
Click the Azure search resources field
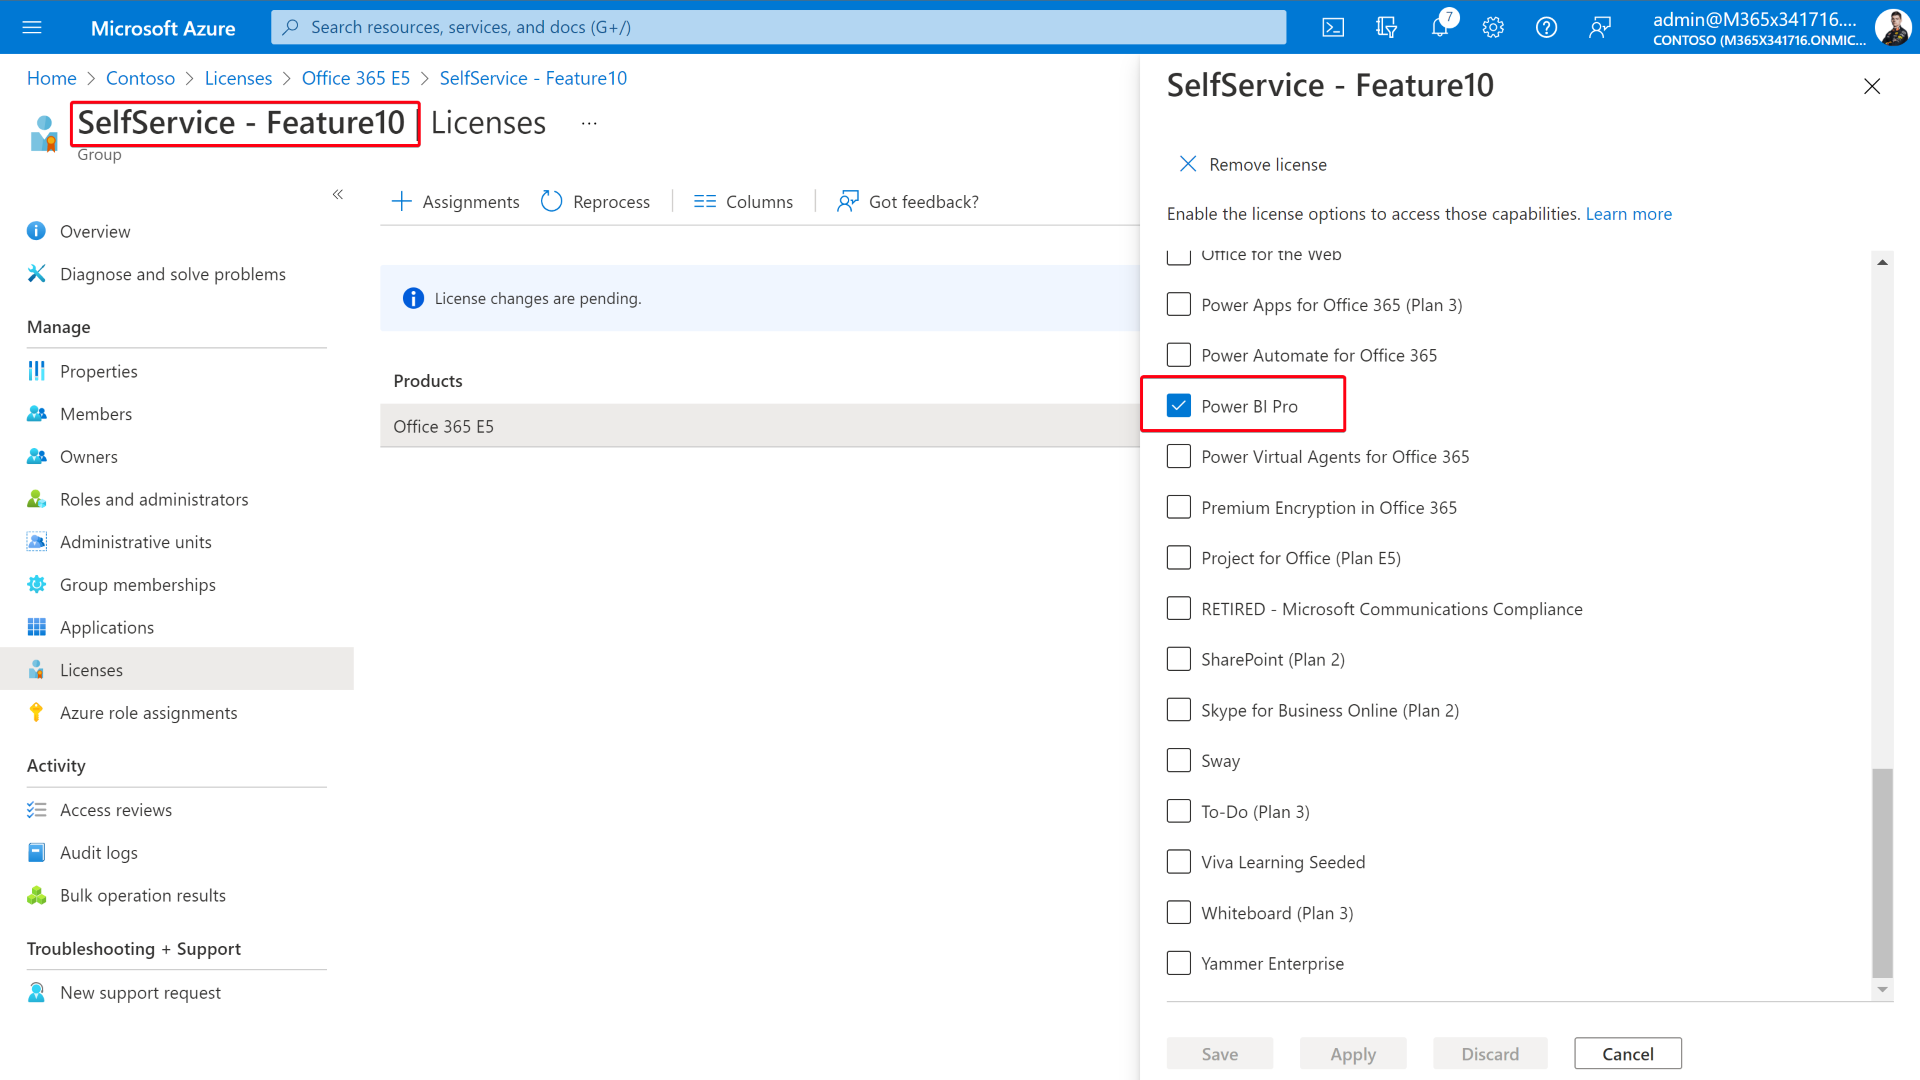coord(778,27)
